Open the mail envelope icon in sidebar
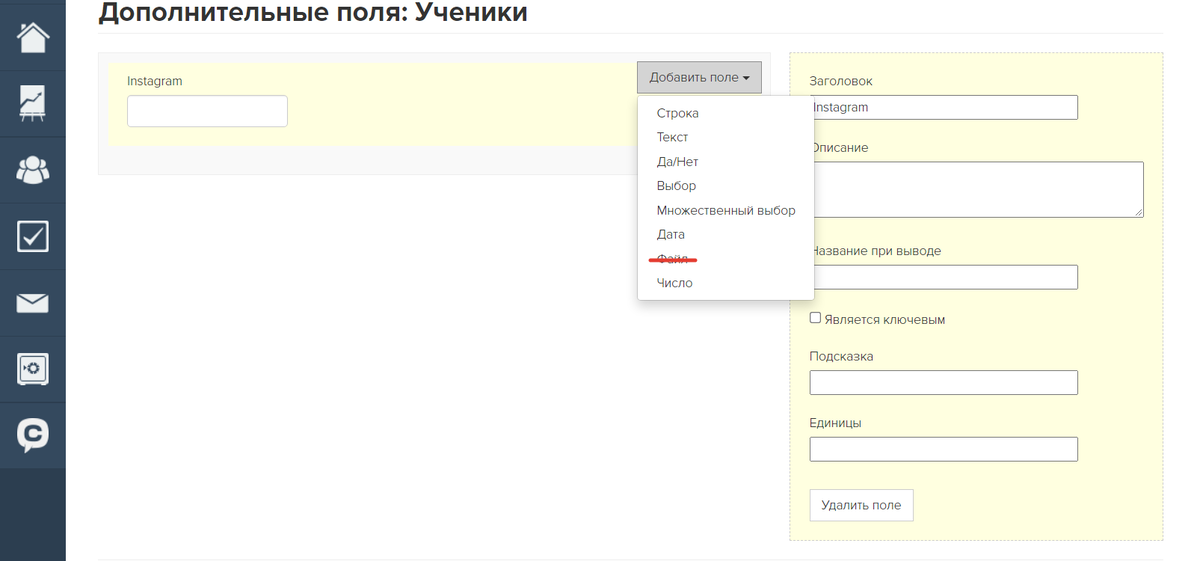 tap(33, 303)
